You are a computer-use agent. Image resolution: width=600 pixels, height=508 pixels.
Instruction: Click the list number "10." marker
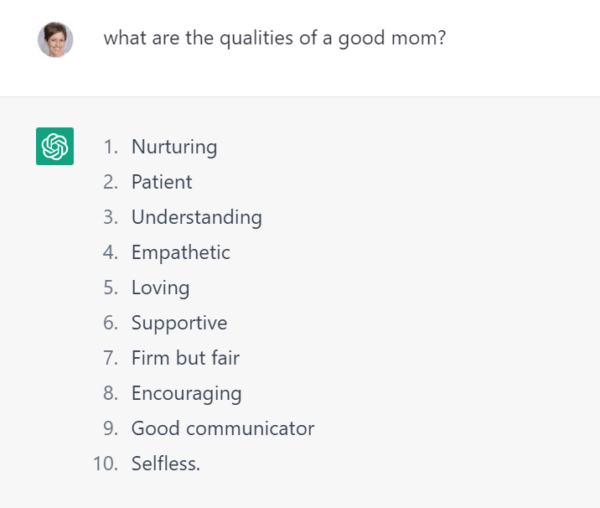point(106,464)
